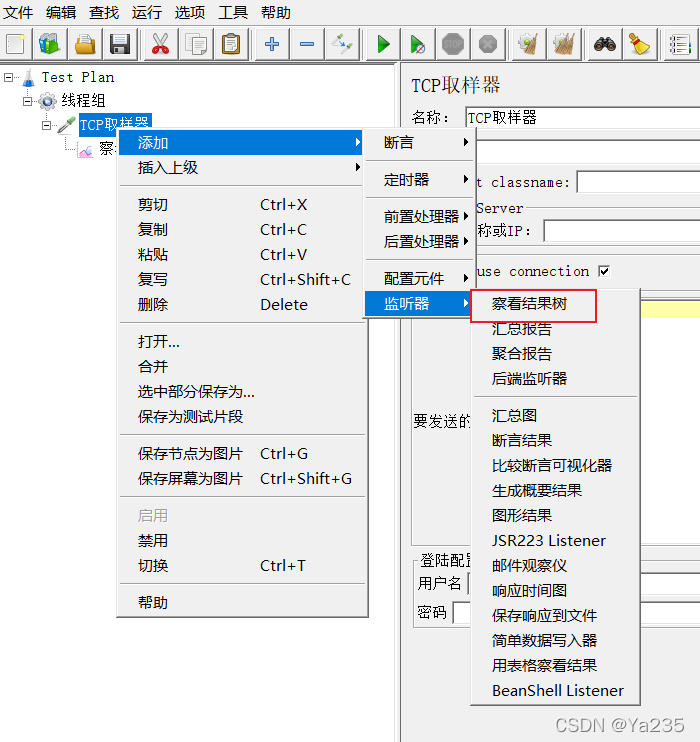This screenshot has height=742, width=700.
Task: Expand the 插入上级 submenu
Action: [x=240, y=167]
